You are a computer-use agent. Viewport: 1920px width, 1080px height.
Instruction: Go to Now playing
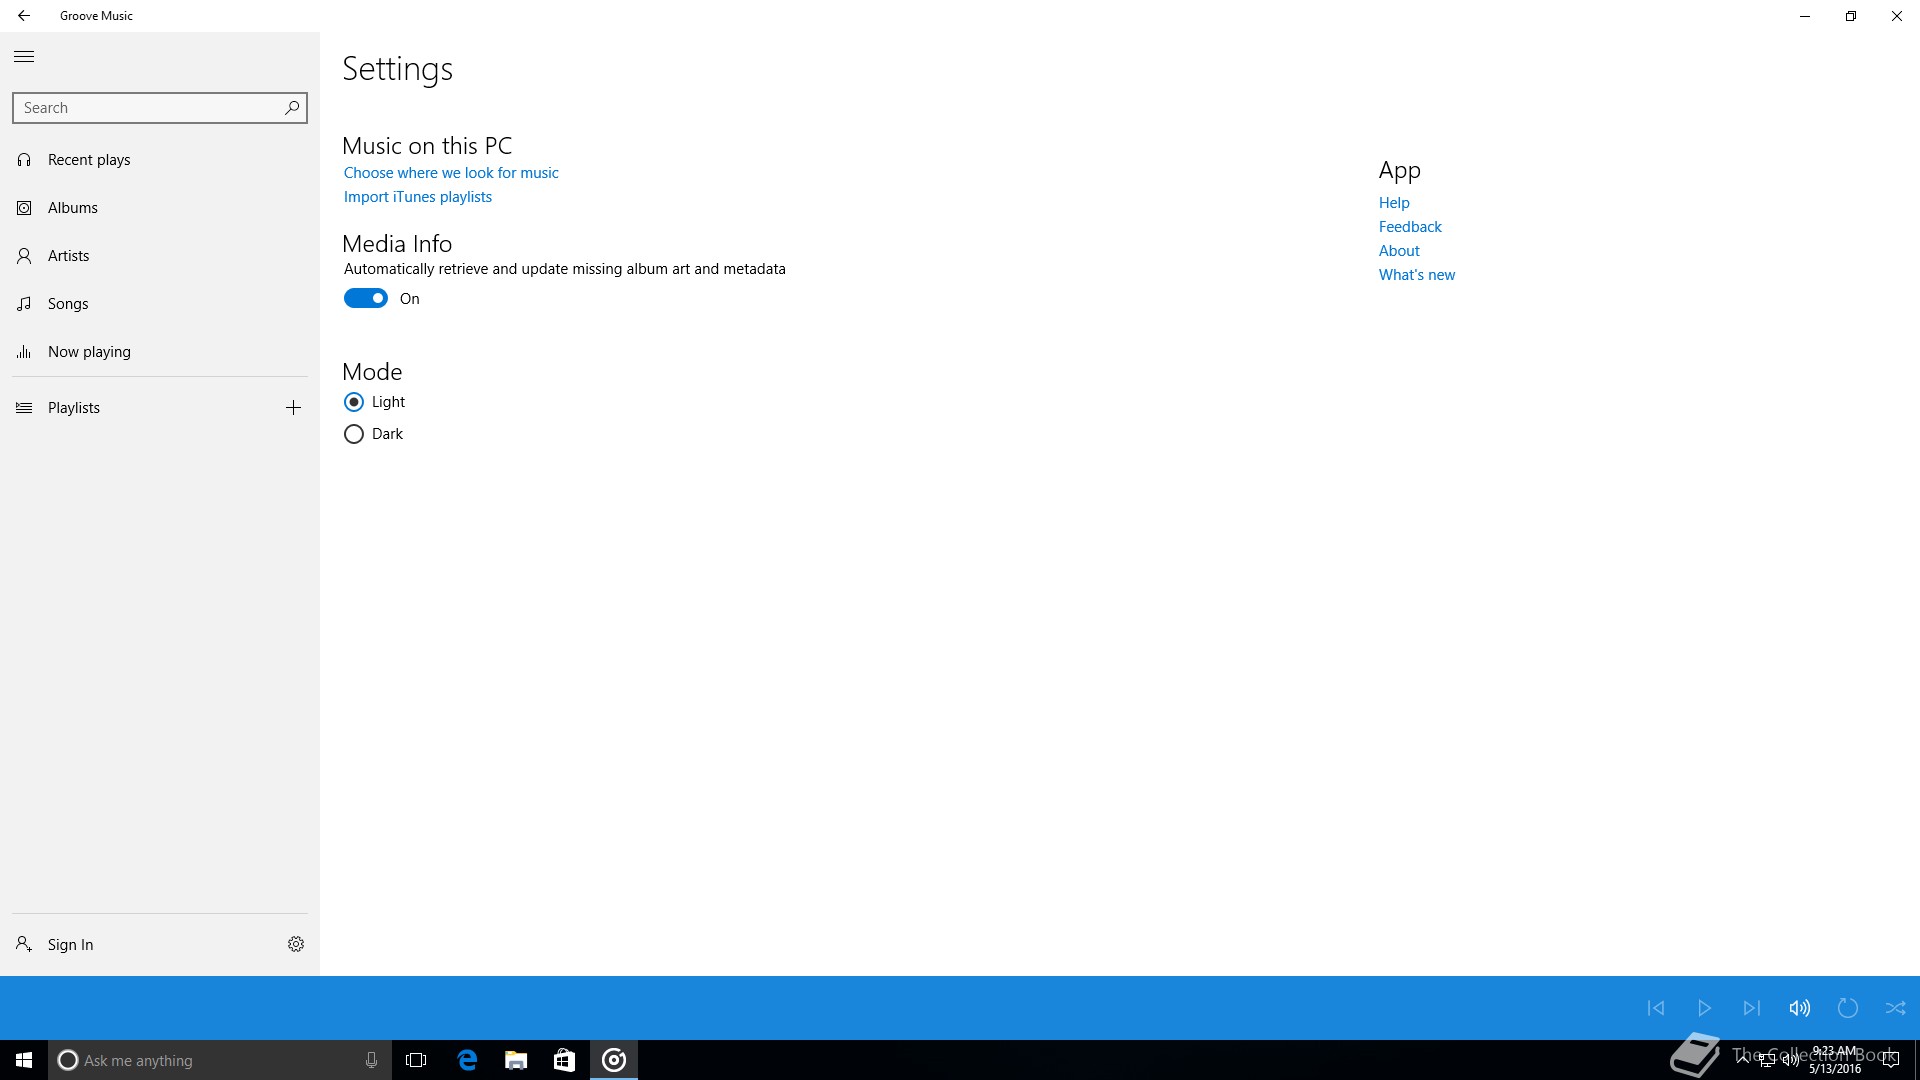point(89,352)
